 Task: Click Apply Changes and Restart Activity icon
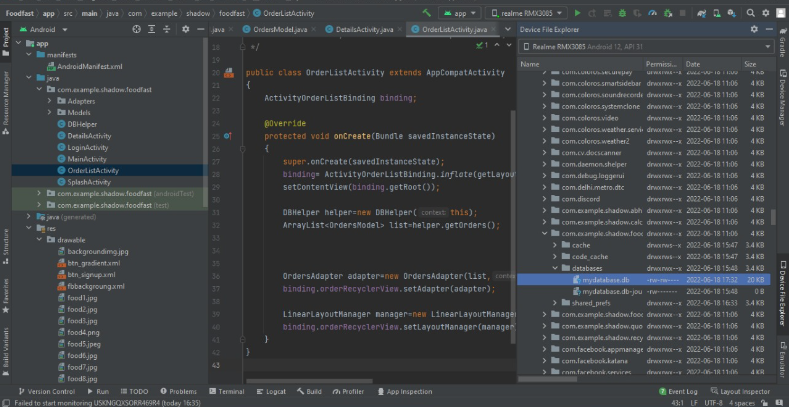coord(592,13)
